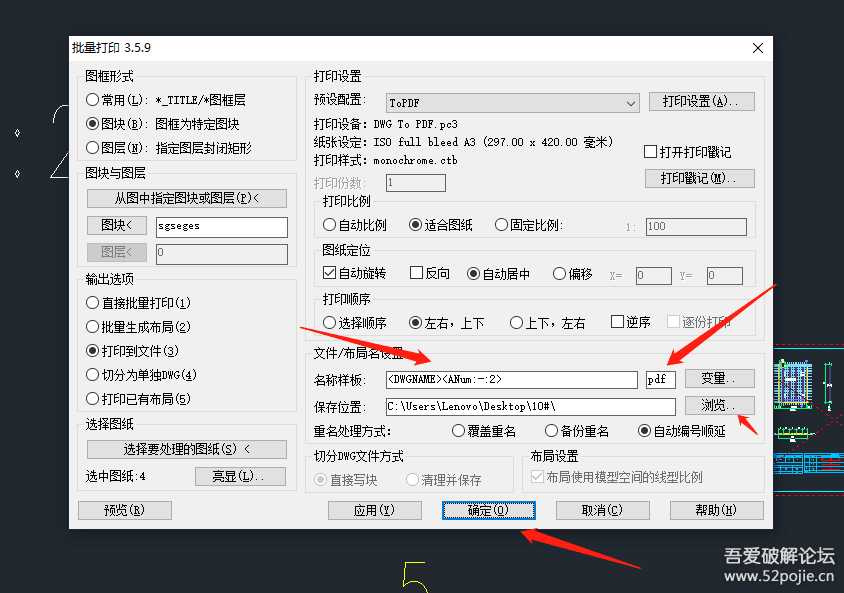Open the ToPDF preset configuration dropdown

630,102
